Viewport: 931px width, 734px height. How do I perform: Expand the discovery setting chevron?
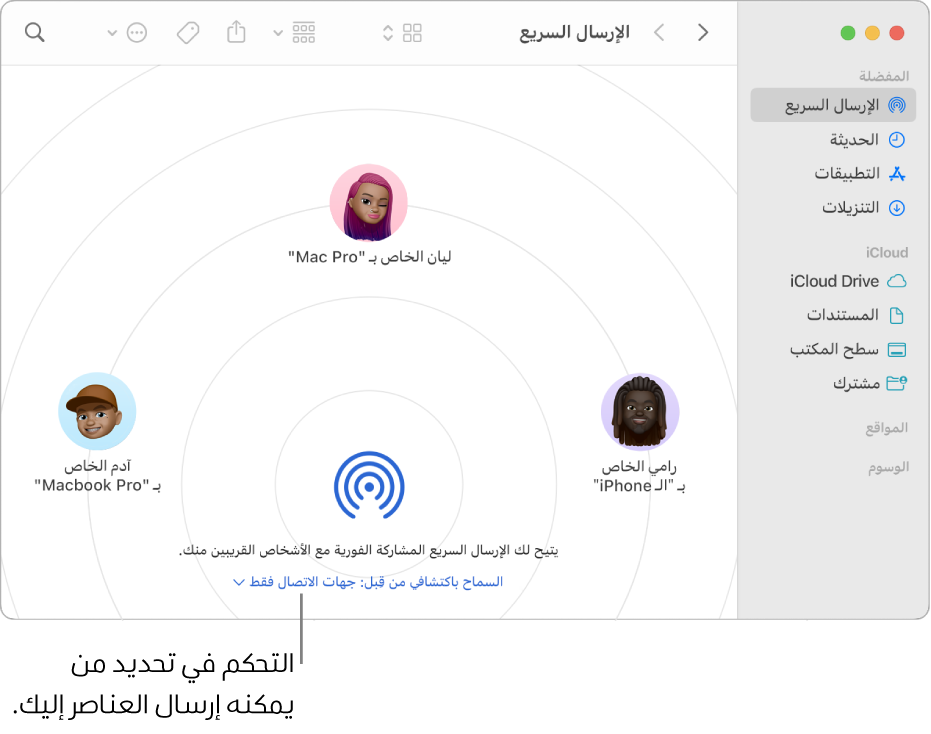coord(239,582)
